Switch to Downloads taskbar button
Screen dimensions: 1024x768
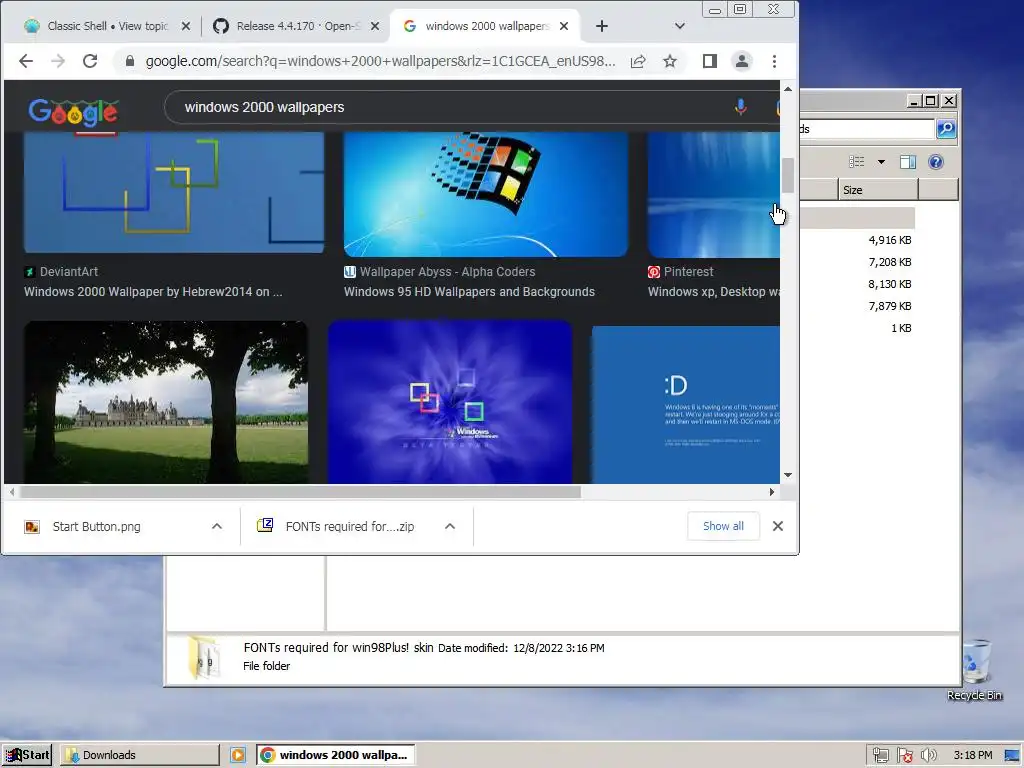[x=139, y=755]
